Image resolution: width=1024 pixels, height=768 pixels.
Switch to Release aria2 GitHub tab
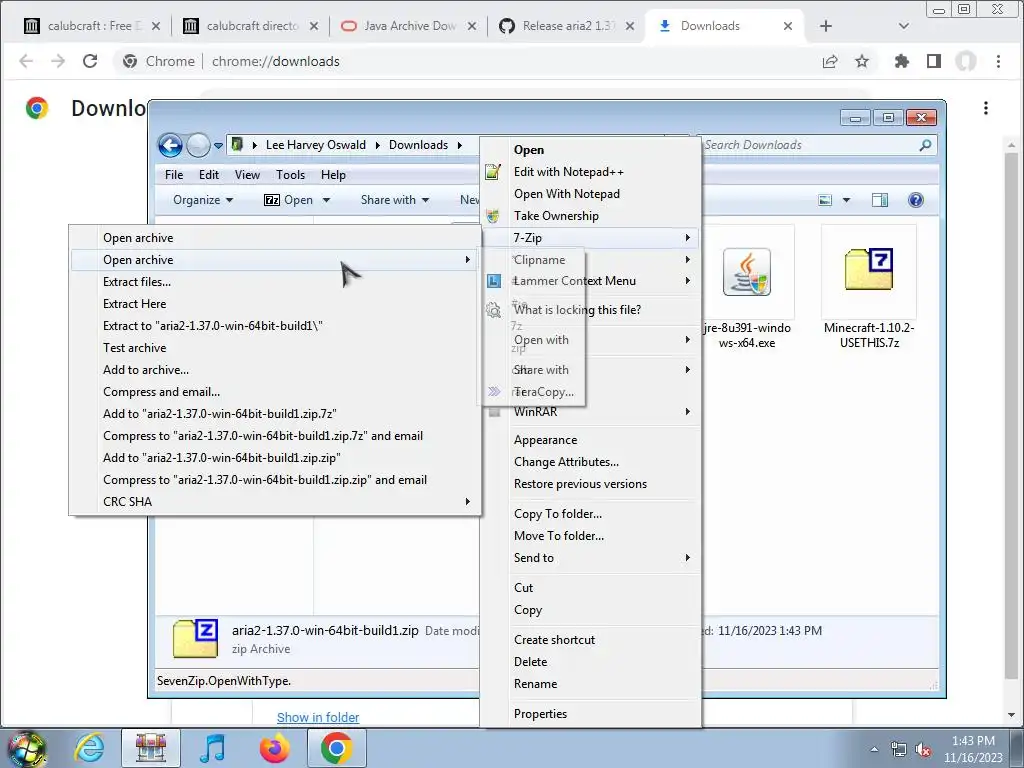pyautogui.click(x=567, y=26)
